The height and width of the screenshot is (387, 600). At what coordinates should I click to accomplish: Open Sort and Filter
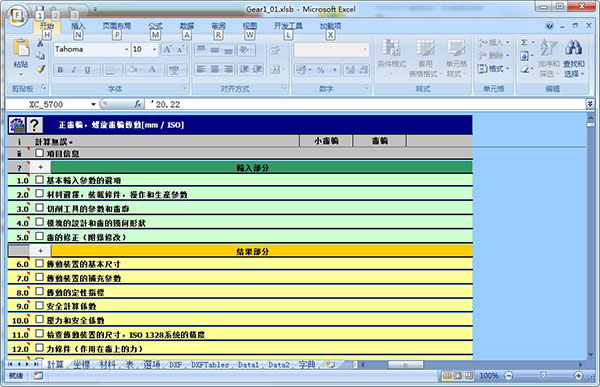pyautogui.click(x=548, y=57)
